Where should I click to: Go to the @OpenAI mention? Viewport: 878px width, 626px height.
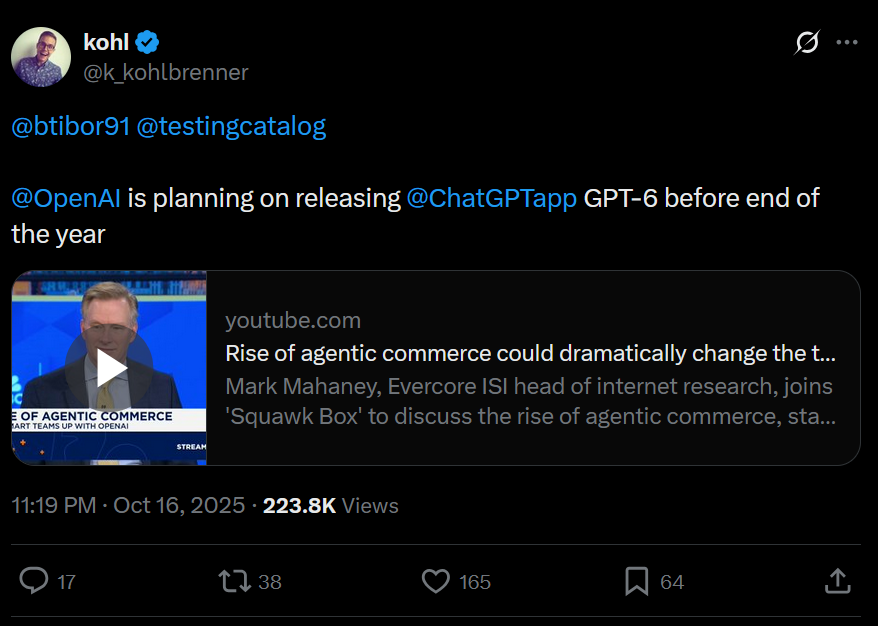point(66,198)
